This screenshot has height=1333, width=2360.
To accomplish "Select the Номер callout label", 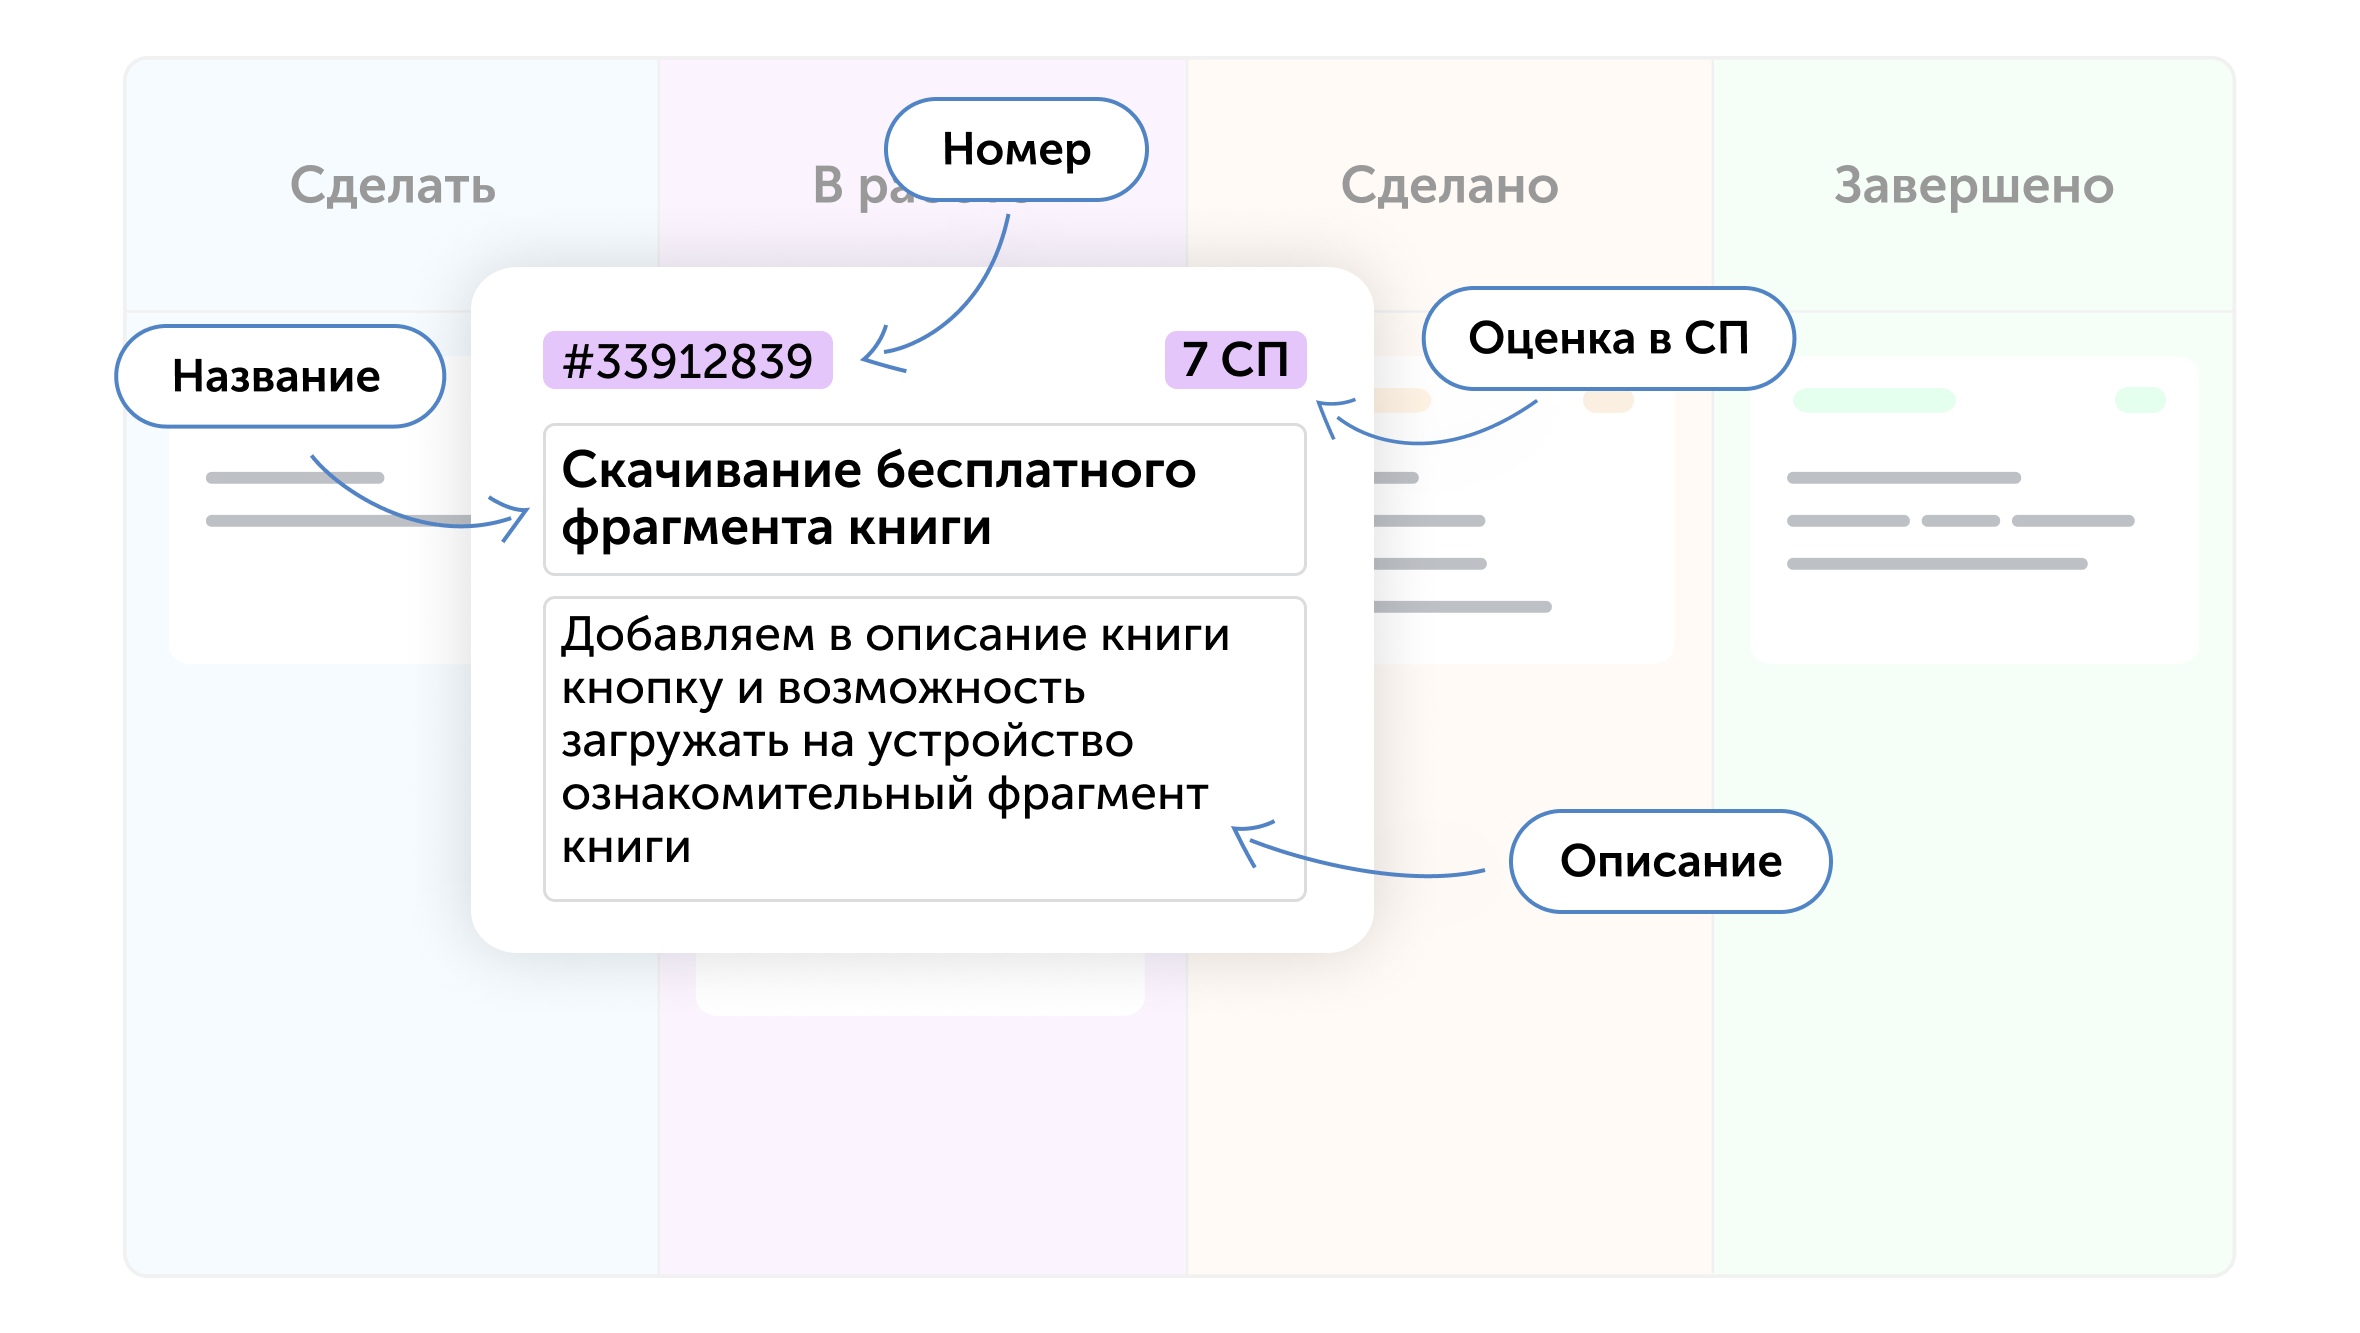I will pyautogui.click(x=1016, y=150).
